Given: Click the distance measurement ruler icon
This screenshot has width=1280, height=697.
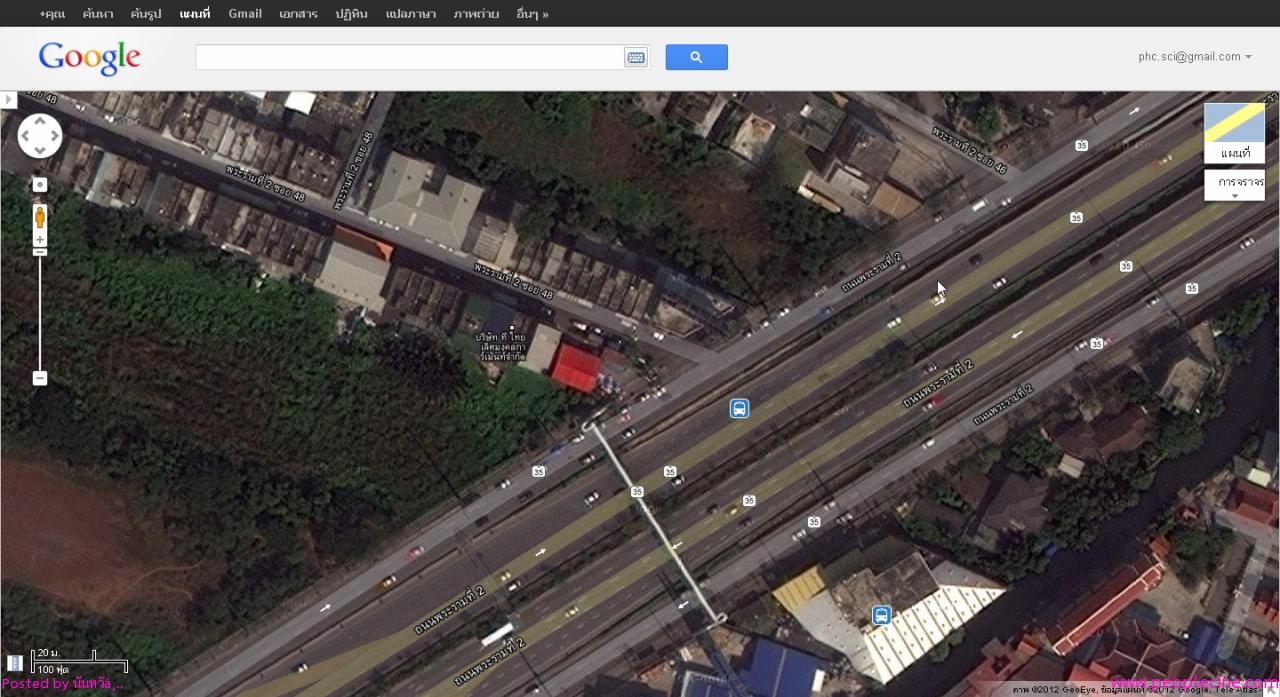Looking at the screenshot, I should (x=14, y=662).
